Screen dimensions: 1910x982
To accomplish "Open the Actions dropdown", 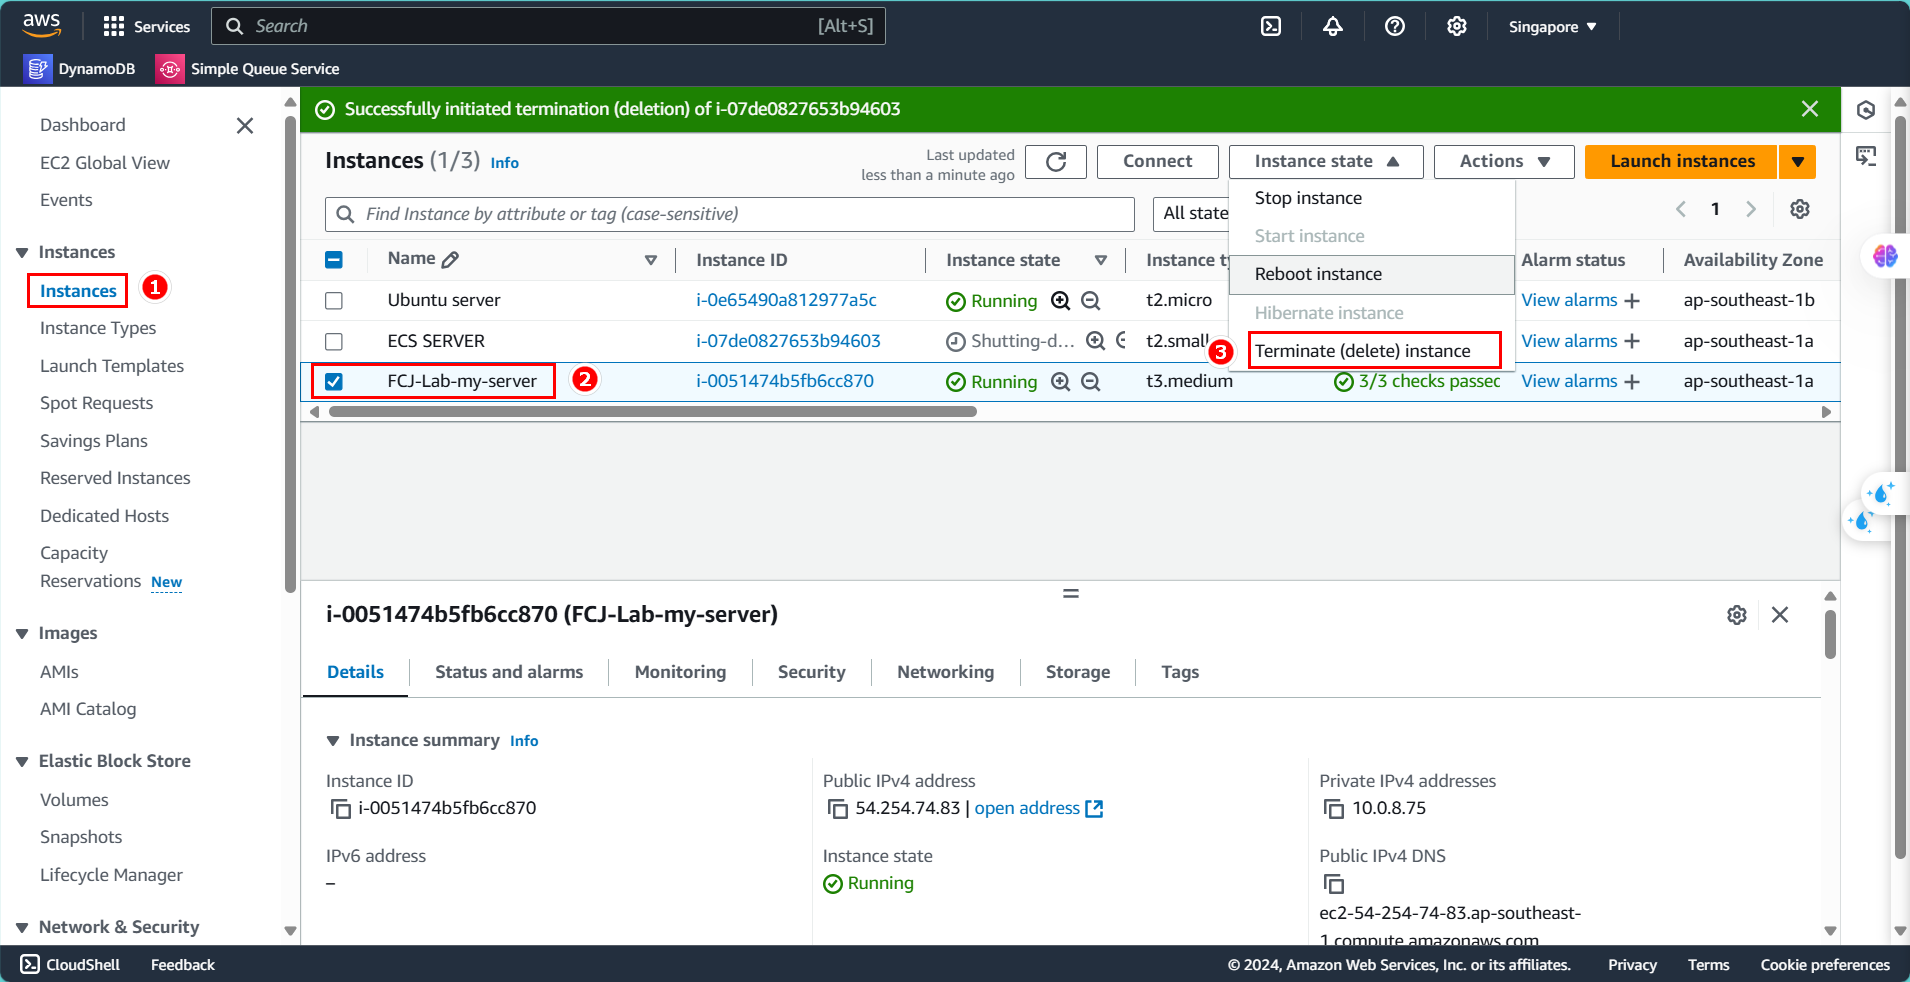I will coord(1504,162).
